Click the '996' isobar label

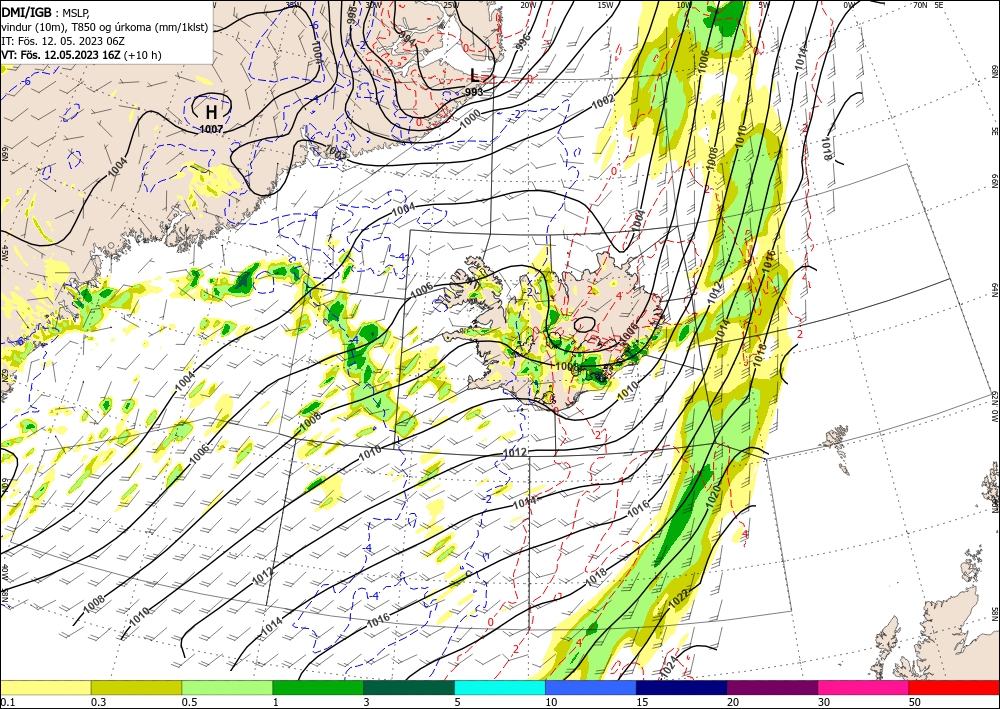[x=522, y=41]
